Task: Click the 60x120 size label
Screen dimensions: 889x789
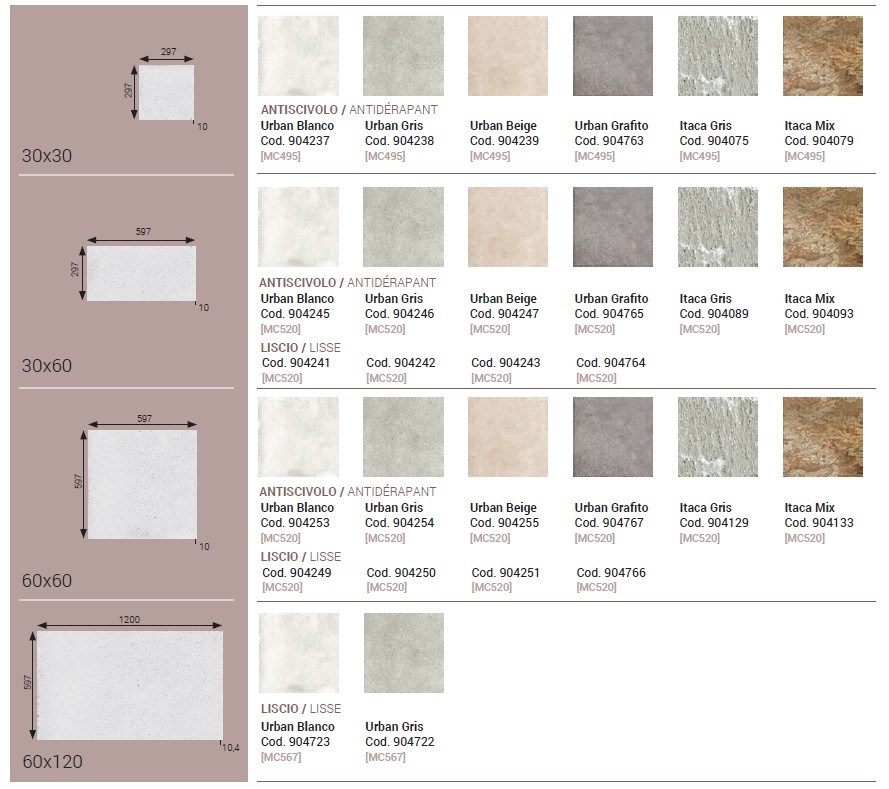Action: tap(53, 761)
